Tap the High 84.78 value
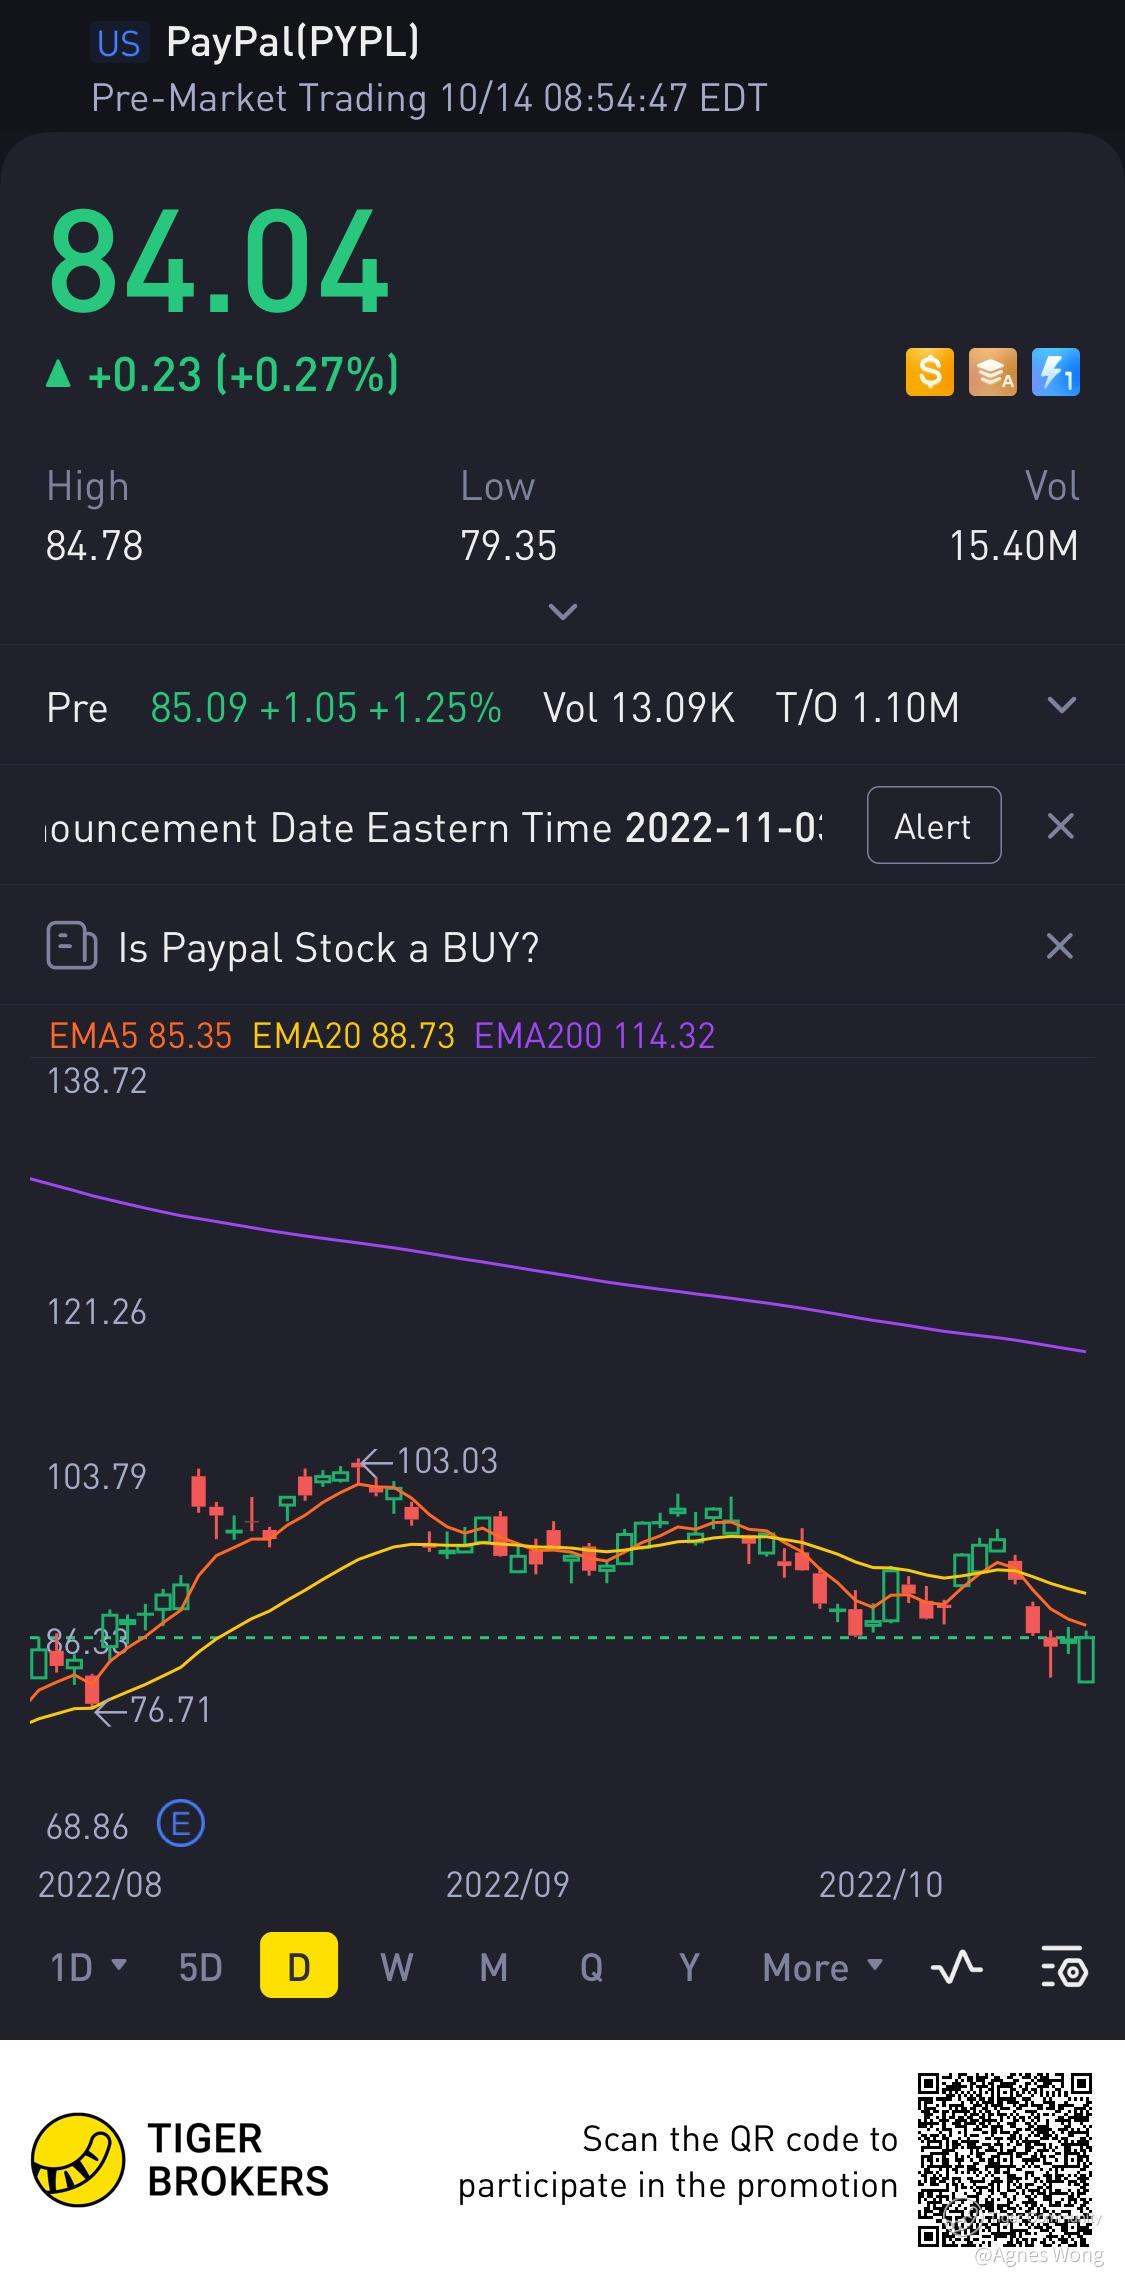The image size is (1125, 2280). click(x=95, y=546)
